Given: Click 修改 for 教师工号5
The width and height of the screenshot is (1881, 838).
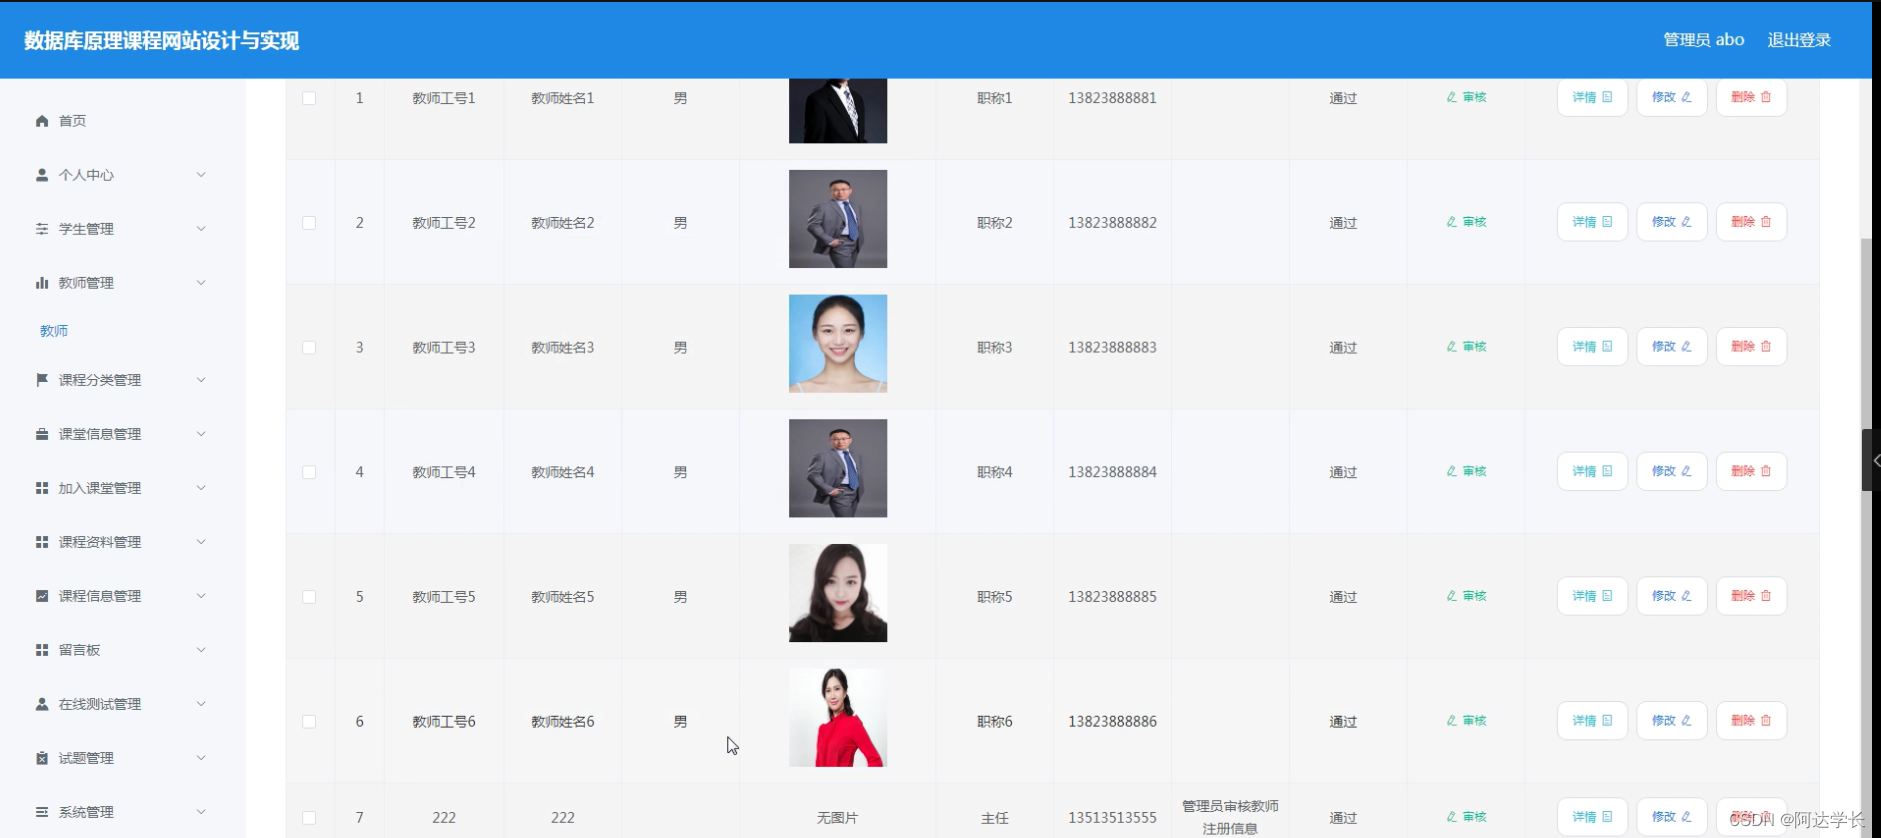Looking at the screenshot, I should (1672, 596).
